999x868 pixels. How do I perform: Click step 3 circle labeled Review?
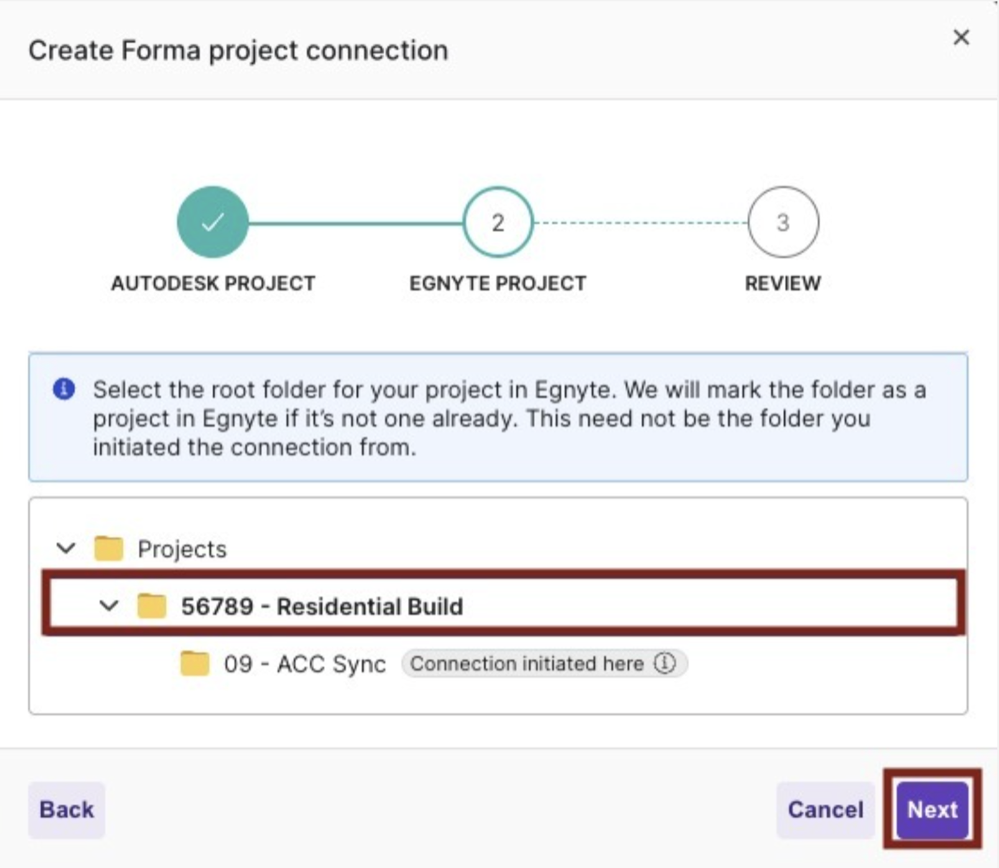pyautogui.click(x=783, y=221)
